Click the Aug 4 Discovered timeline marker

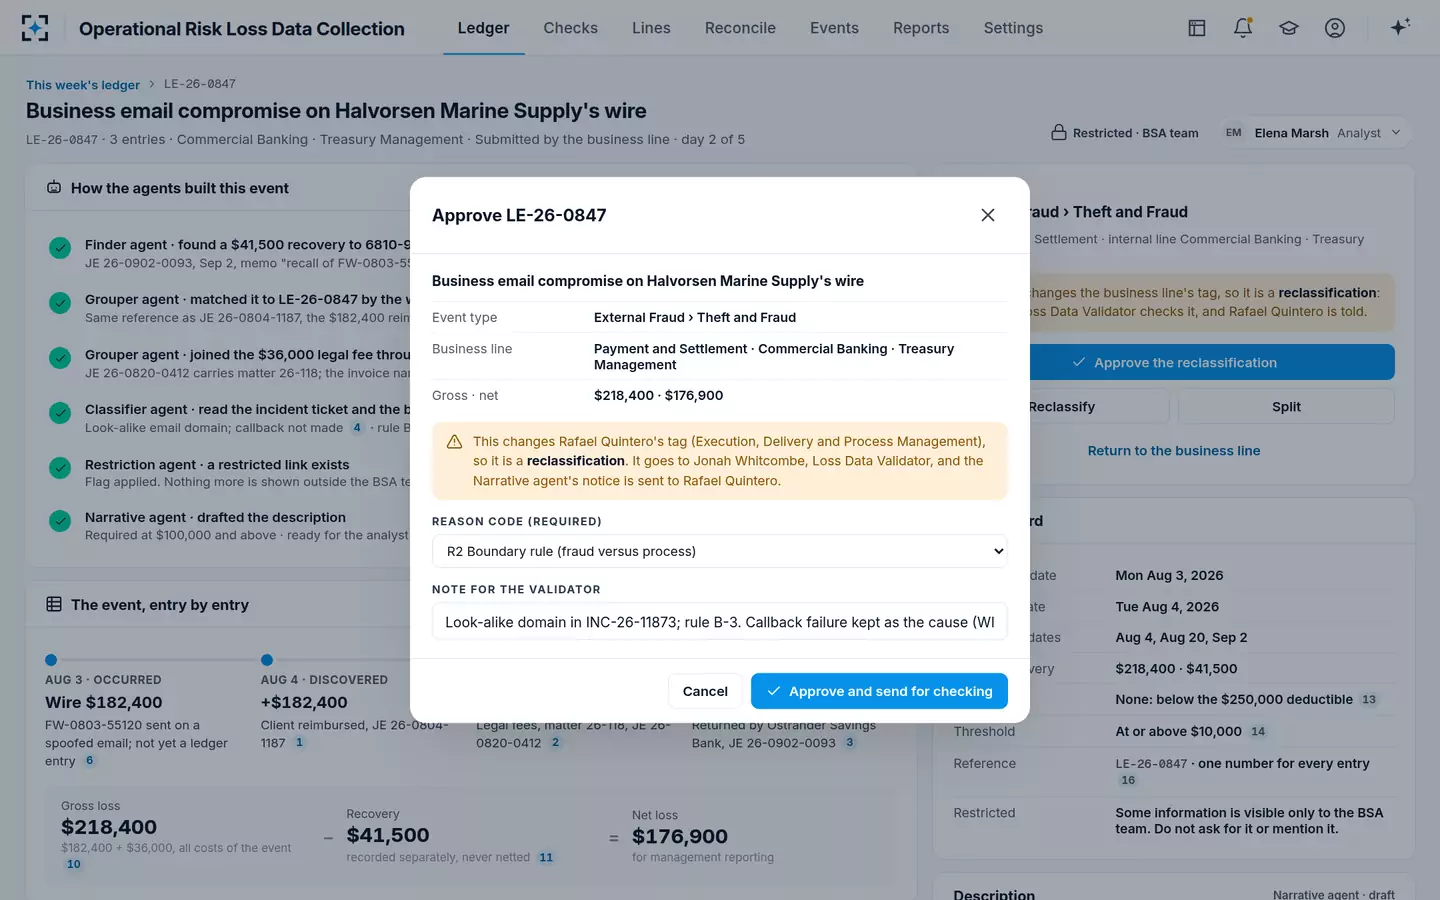[x=267, y=660]
